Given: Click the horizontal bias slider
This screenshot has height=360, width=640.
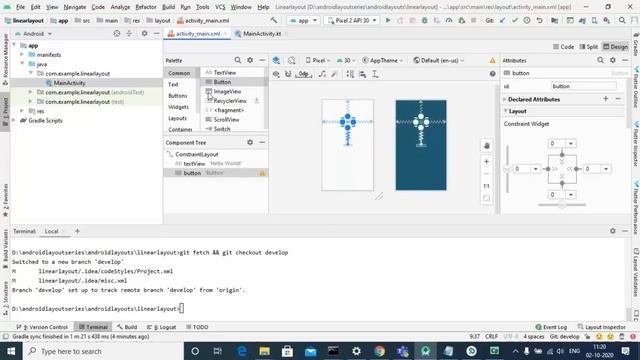Looking at the screenshot, I should pos(562,205).
